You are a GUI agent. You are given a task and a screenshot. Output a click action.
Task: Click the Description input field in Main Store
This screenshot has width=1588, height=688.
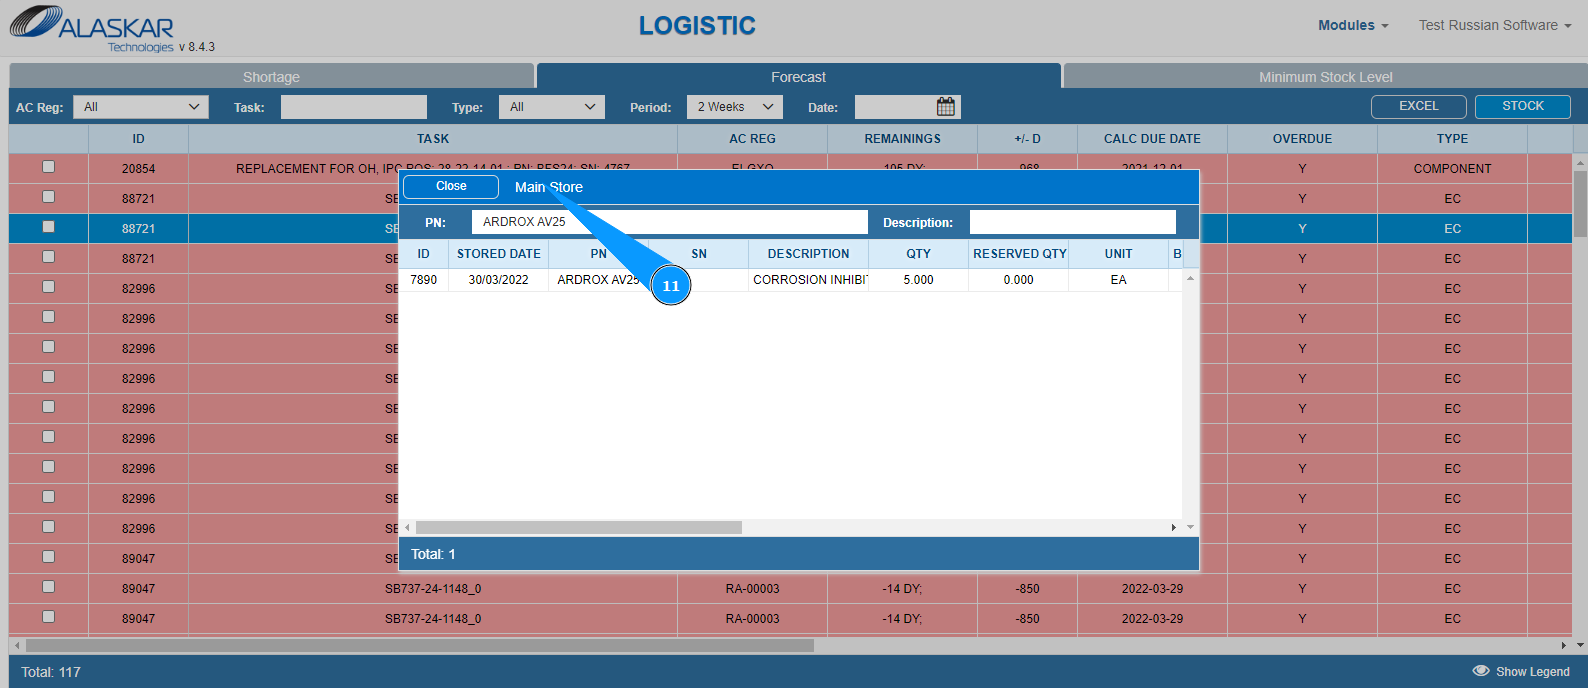[x=1073, y=222]
